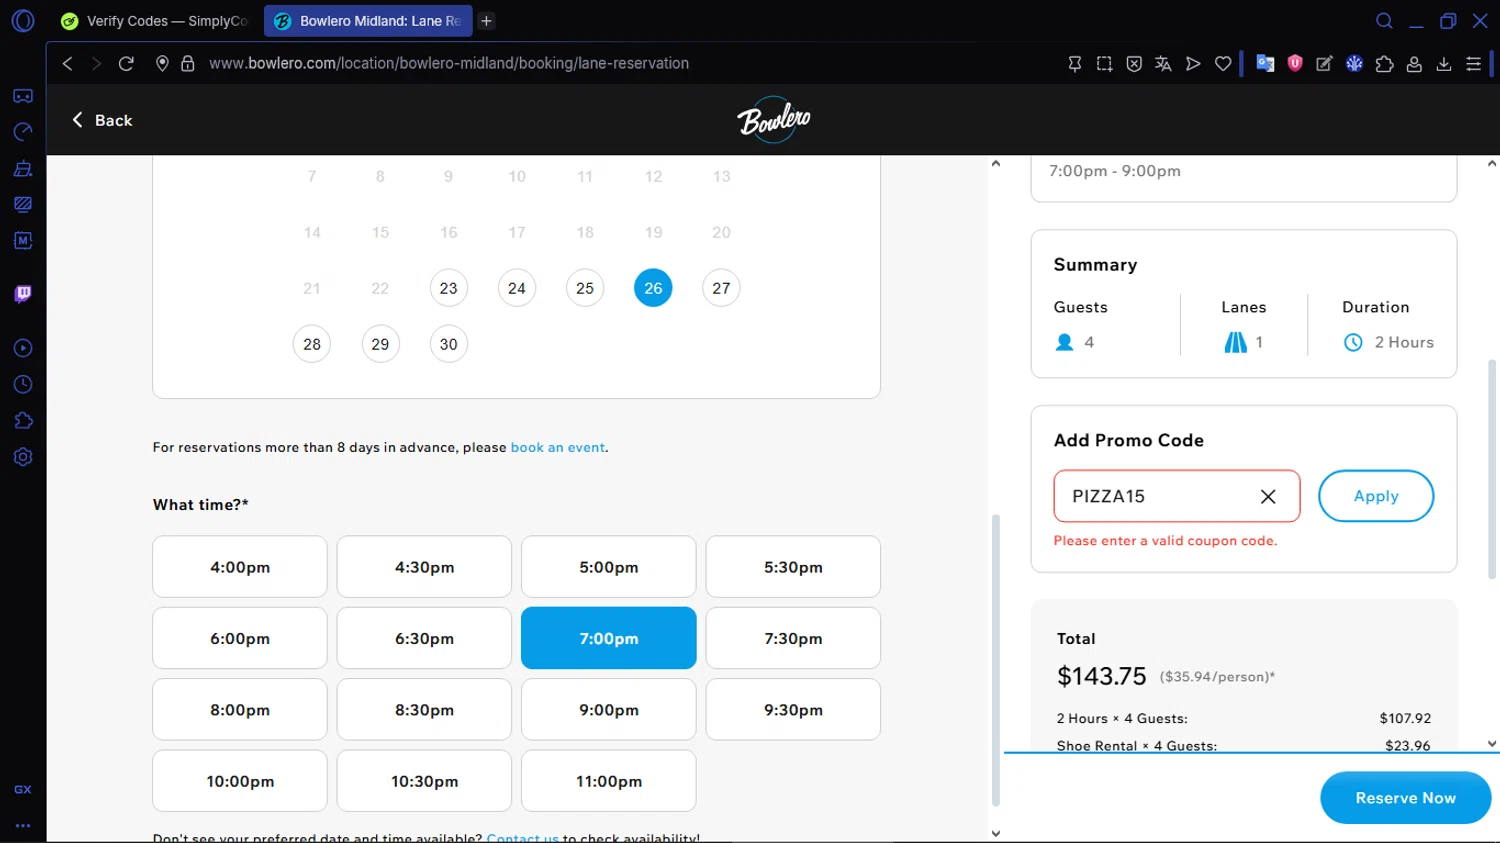This screenshot has width=1500, height=843.
Task: Click summary panel scroll-up arrow
Action: [1492, 163]
